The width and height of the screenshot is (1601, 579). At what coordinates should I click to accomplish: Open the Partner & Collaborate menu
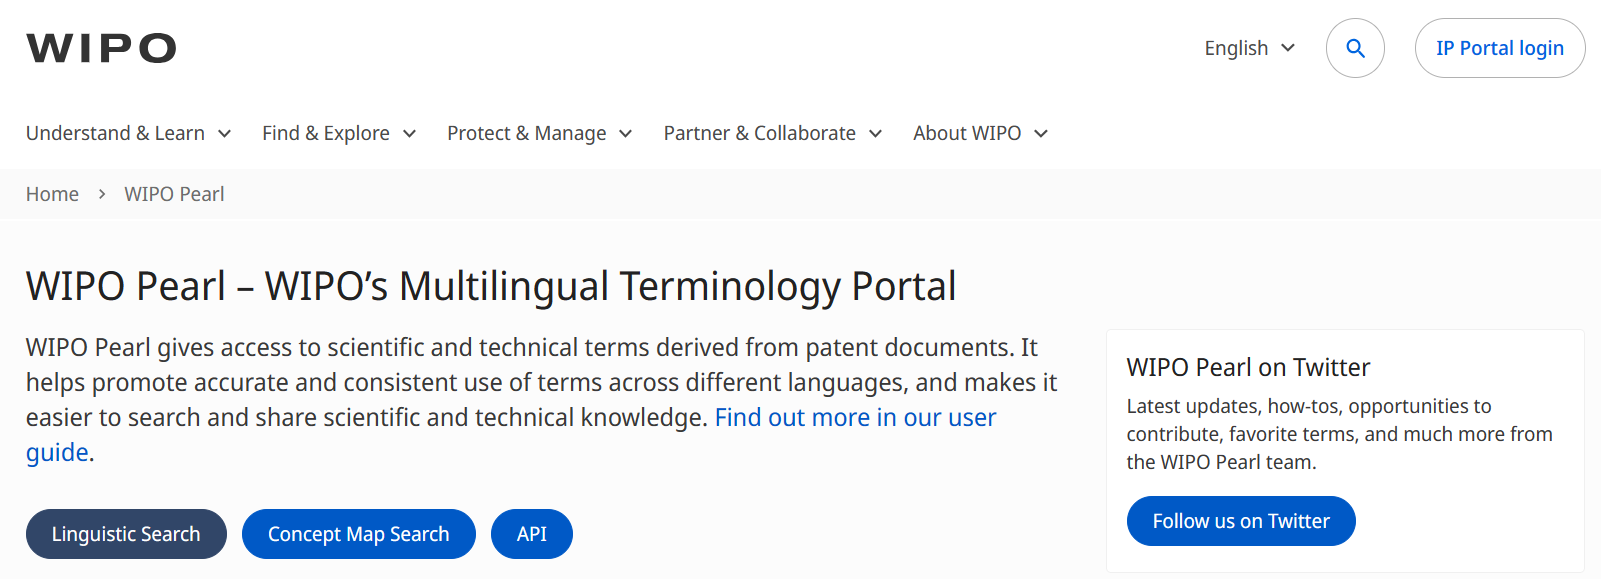[x=759, y=133]
